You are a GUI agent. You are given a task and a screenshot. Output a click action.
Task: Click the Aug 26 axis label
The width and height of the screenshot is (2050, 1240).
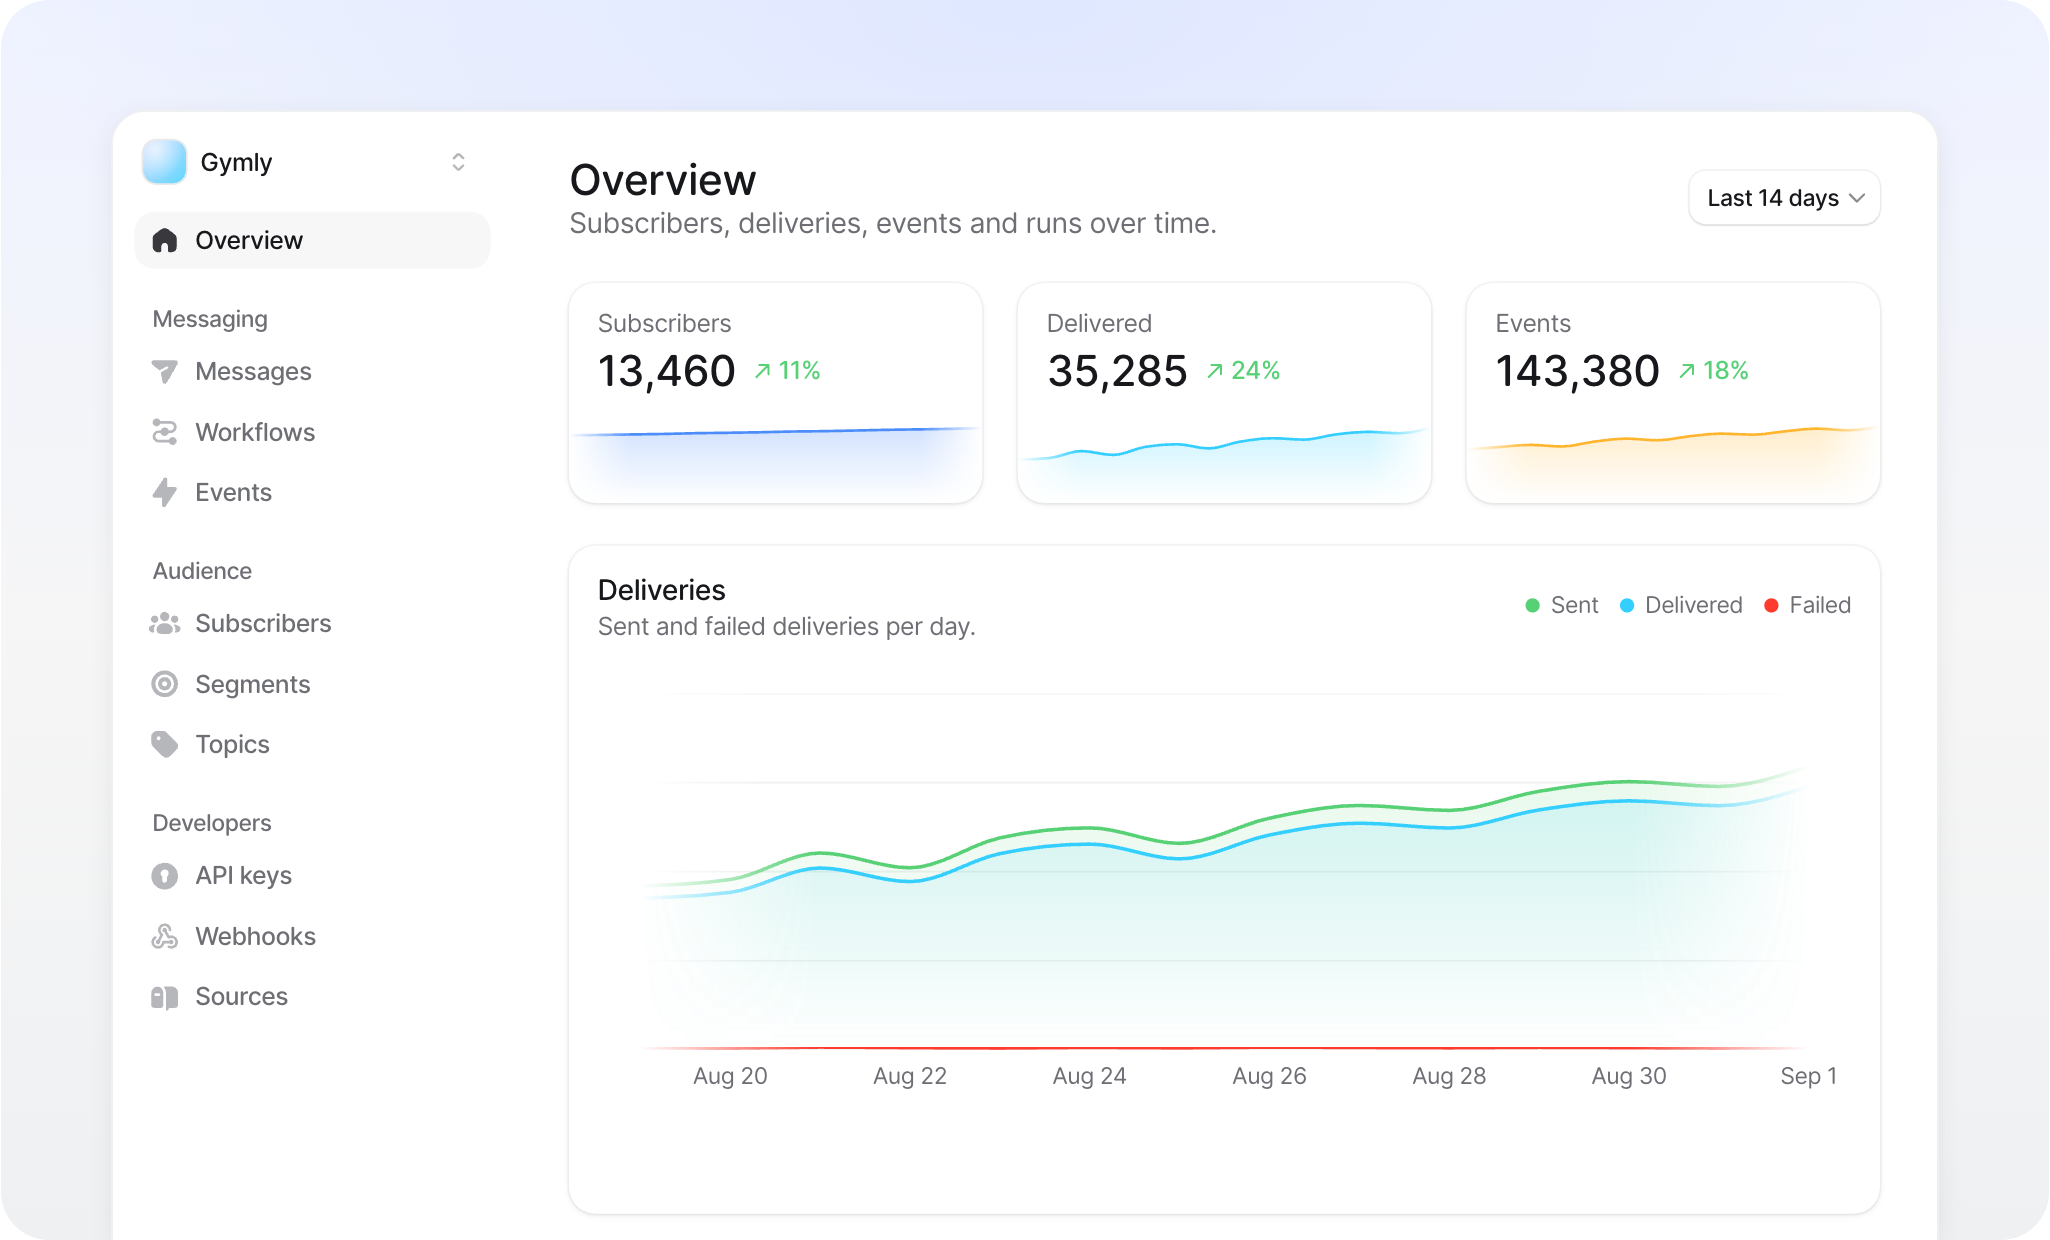pos(1269,1076)
